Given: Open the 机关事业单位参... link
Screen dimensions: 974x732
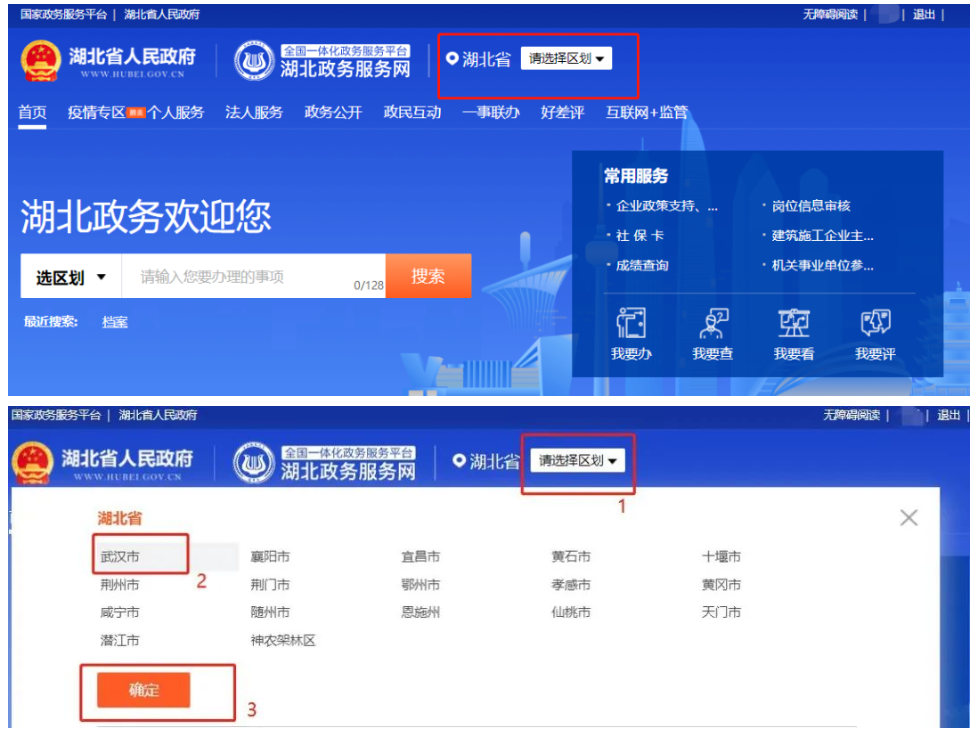Looking at the screenshot, I should (x=822, y=265).
